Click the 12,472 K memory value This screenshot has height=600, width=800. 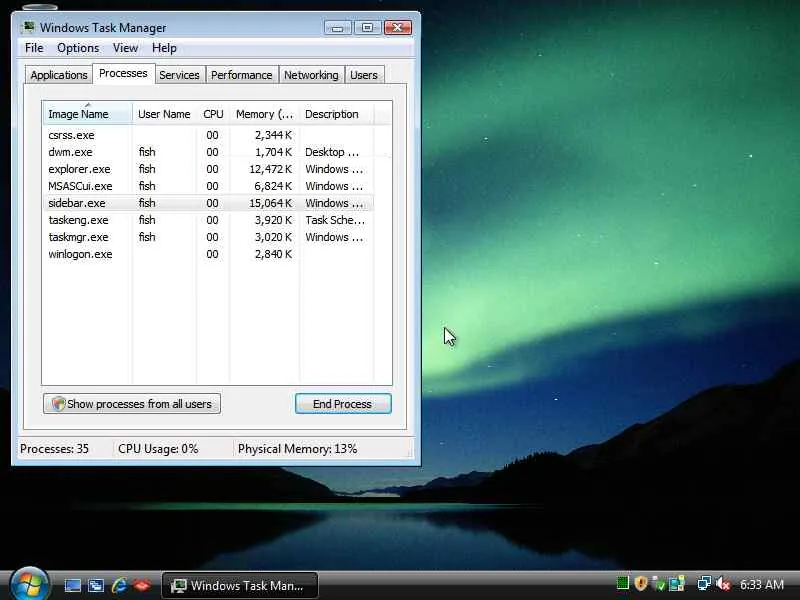pyautogui.click(x=270, y=169)
